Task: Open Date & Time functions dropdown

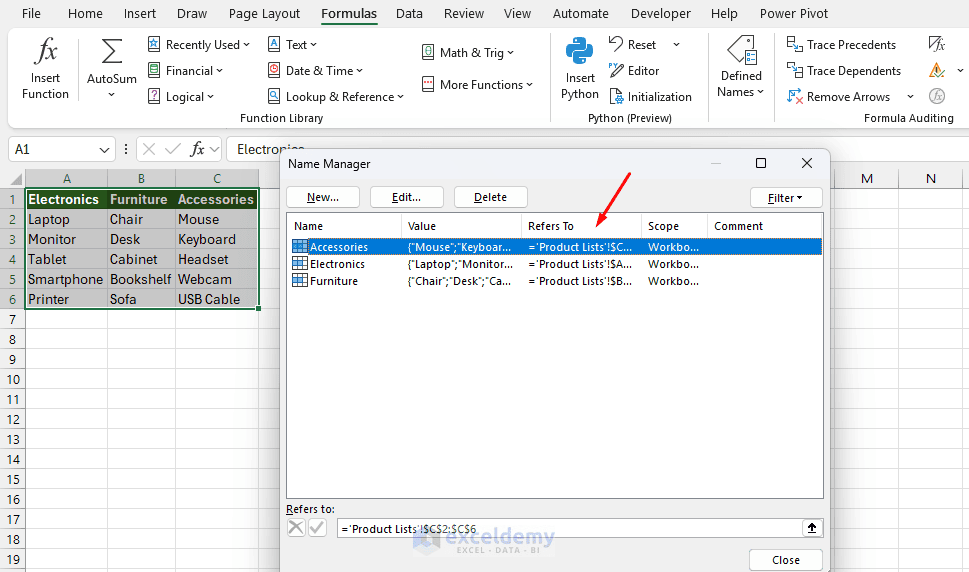Action: point(315,70)
